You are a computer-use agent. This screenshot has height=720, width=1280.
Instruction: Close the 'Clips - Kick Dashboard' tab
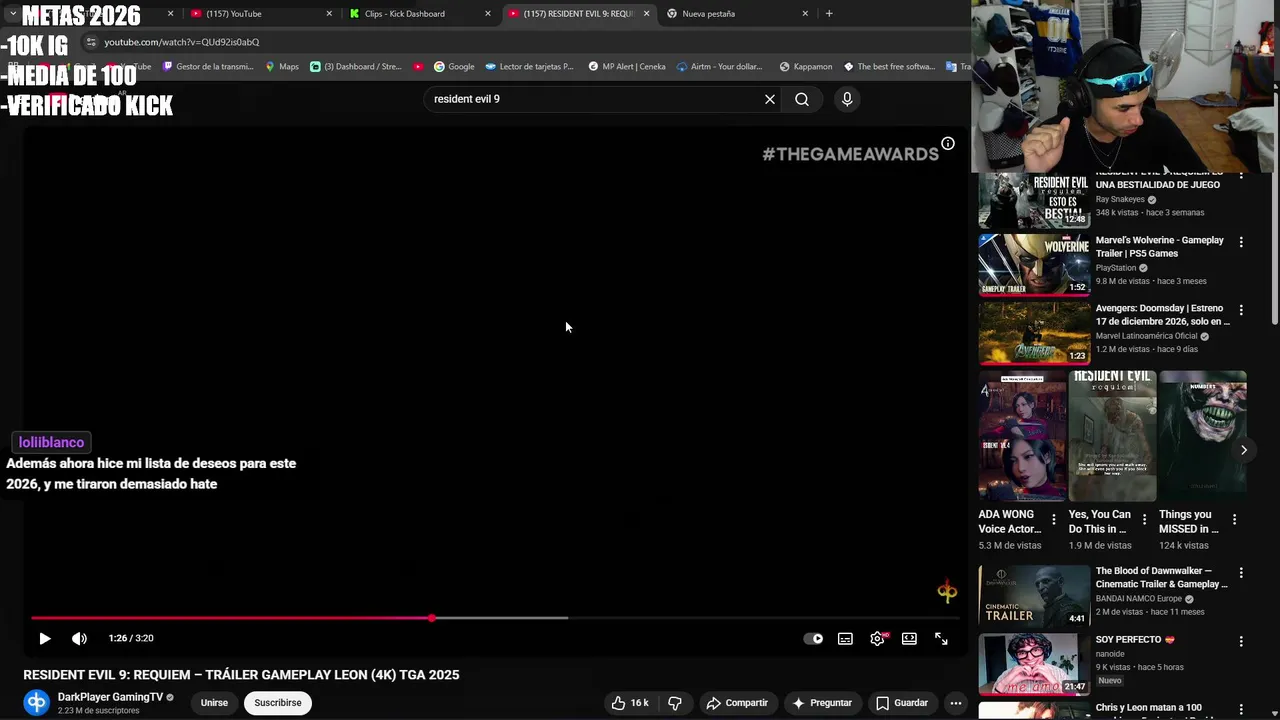click(x=488, y=14)
